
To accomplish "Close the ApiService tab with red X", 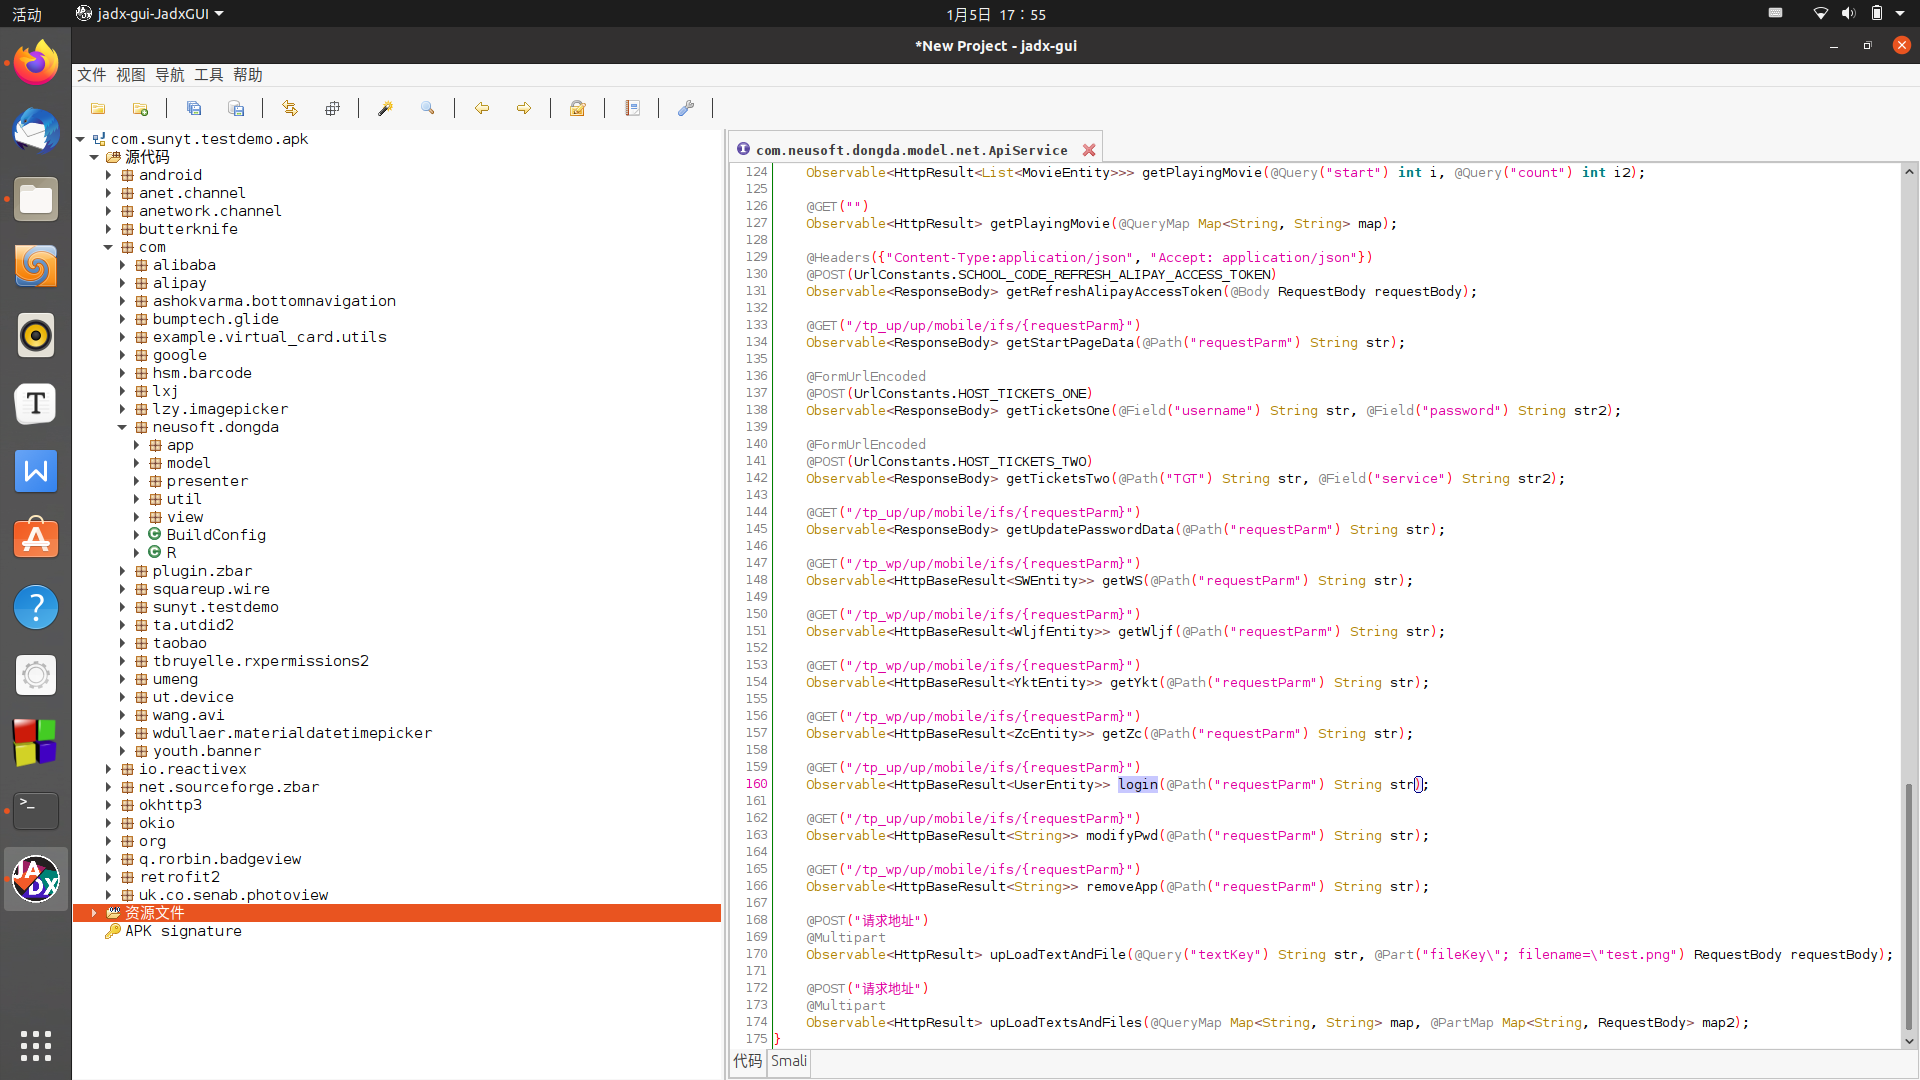I will (1089, 150).
